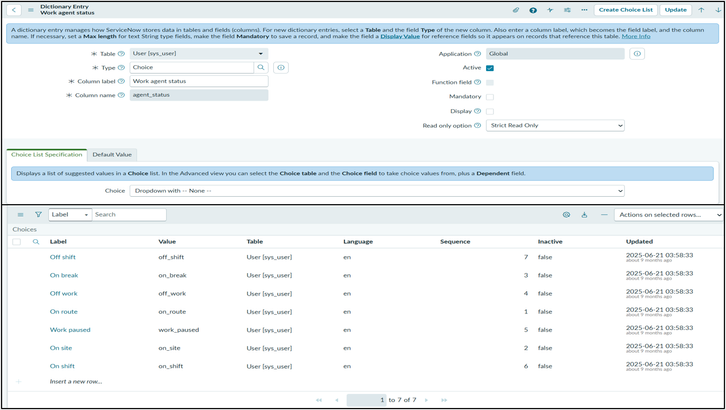The image size is (726, 410).
Task: Tick the Display checkbox
Action: [490, 111]
